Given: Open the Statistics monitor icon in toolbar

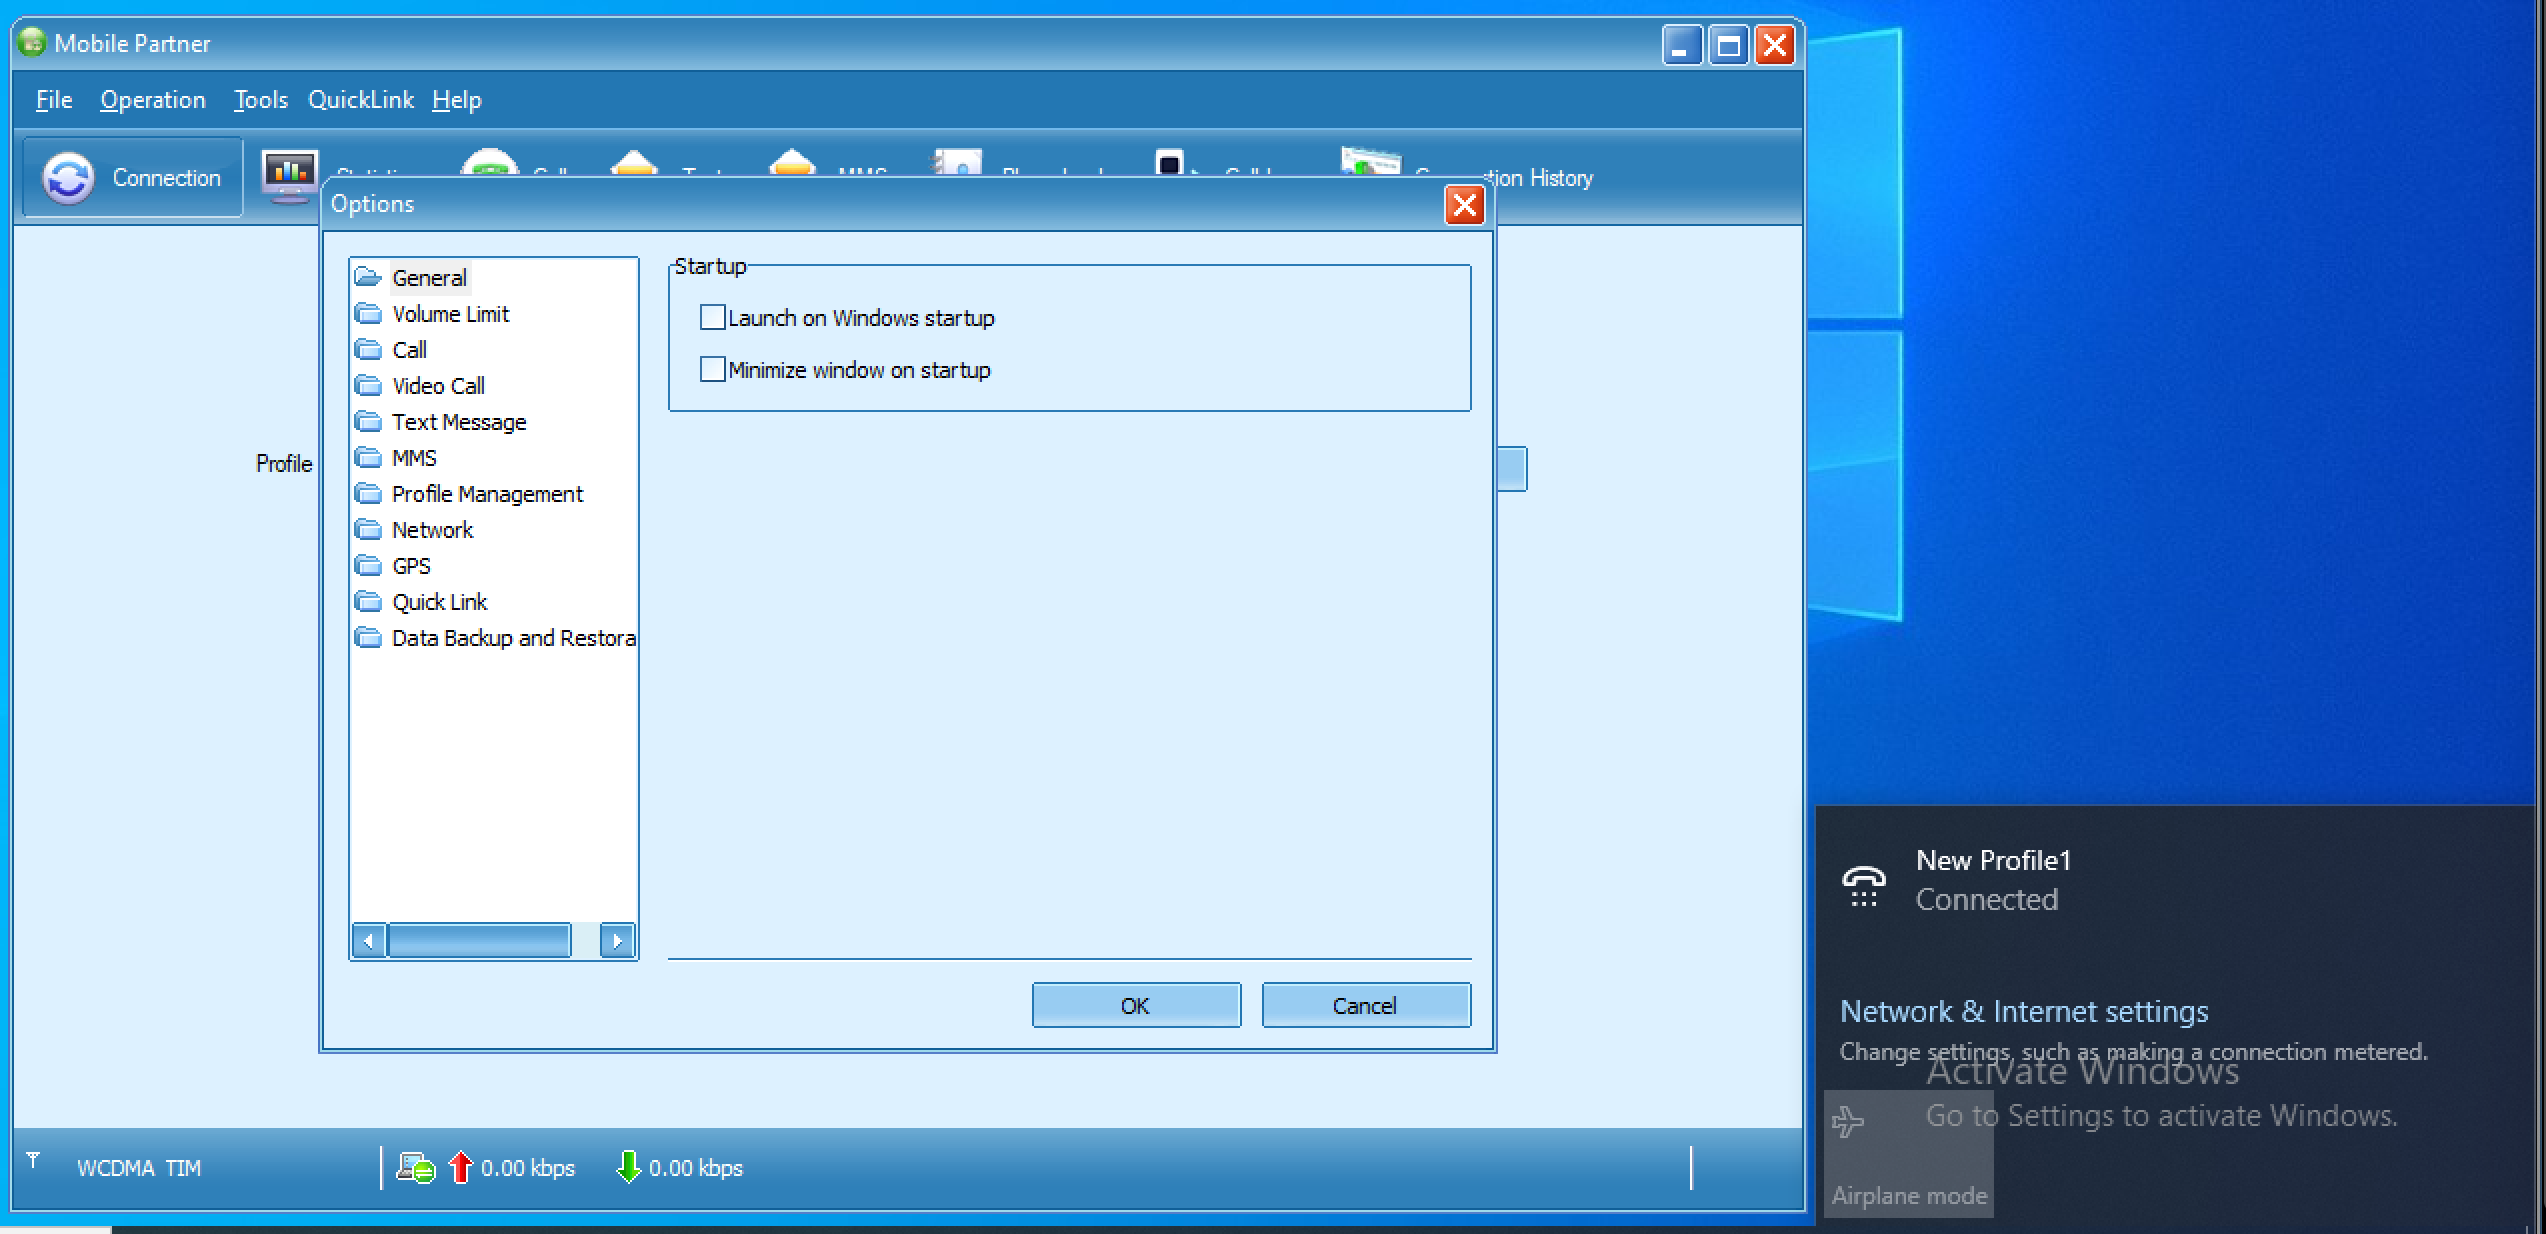Looking at the screenshot, I should click(x=290, y=176).
